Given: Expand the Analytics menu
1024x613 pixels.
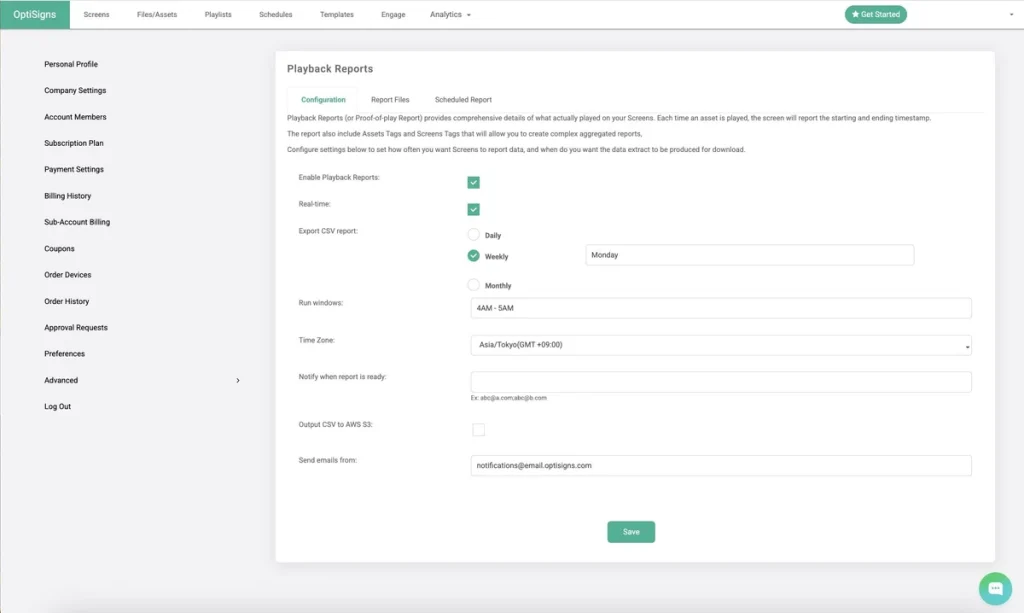Looking at the screenshot, I should click(449, 15).
